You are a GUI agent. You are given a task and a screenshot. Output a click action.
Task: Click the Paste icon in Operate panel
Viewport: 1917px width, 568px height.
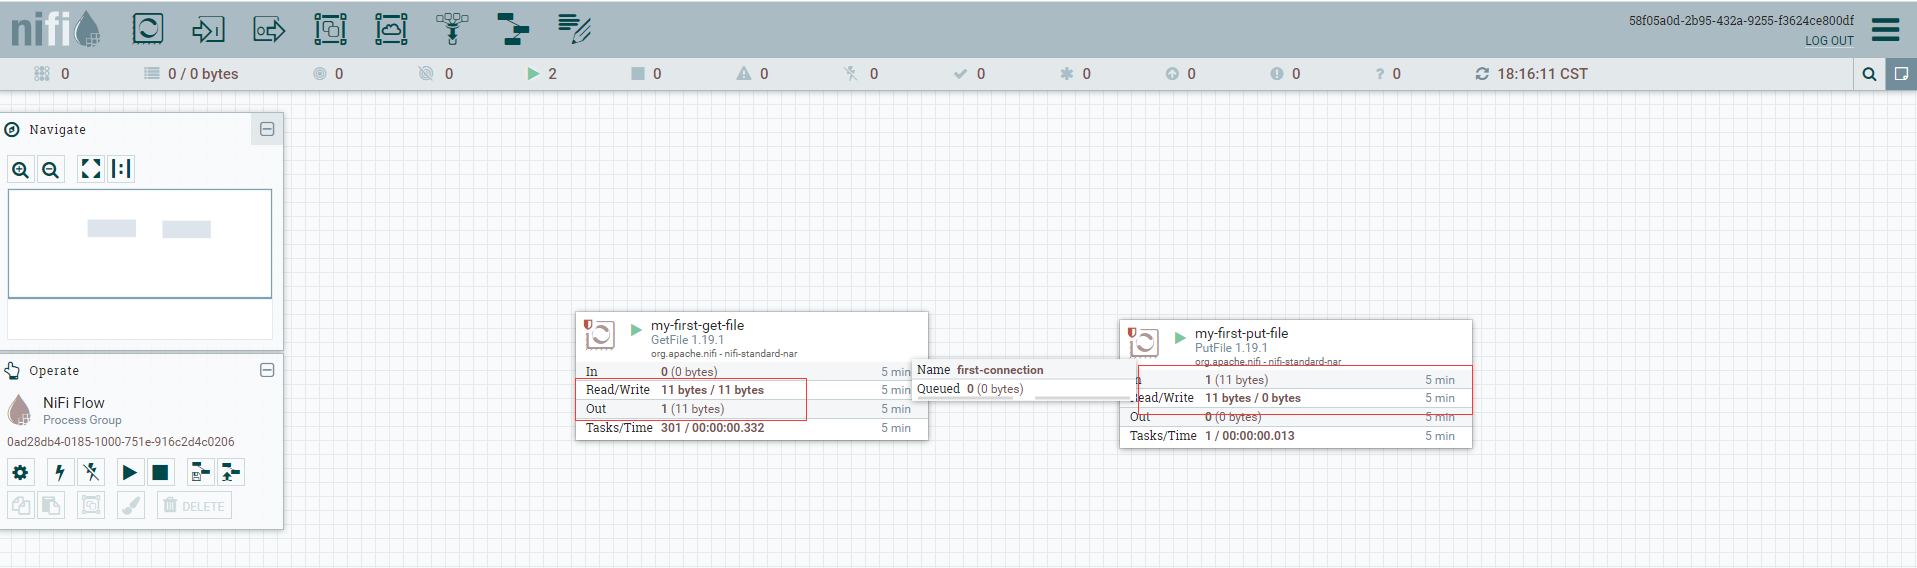pos(51,505)
